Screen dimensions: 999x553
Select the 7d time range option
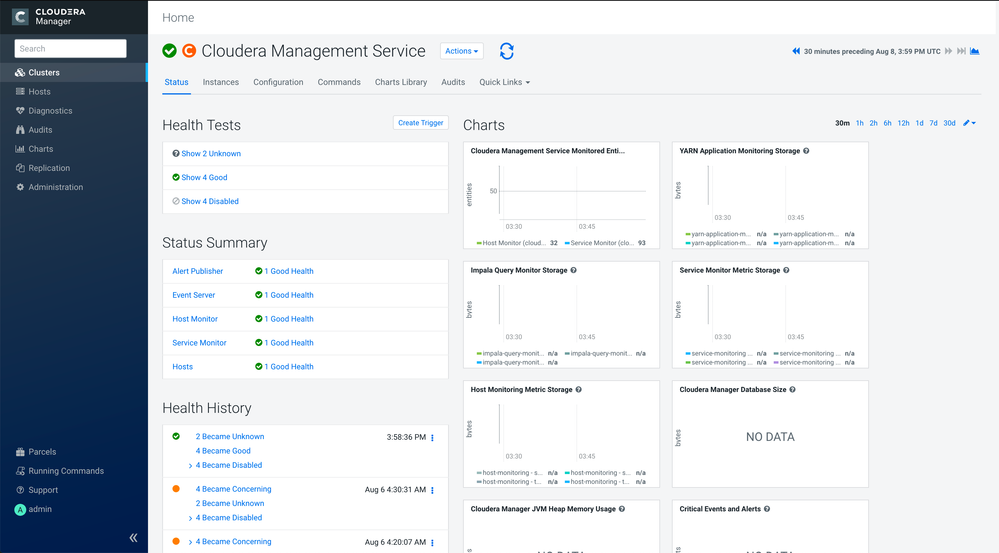point(933,123)
